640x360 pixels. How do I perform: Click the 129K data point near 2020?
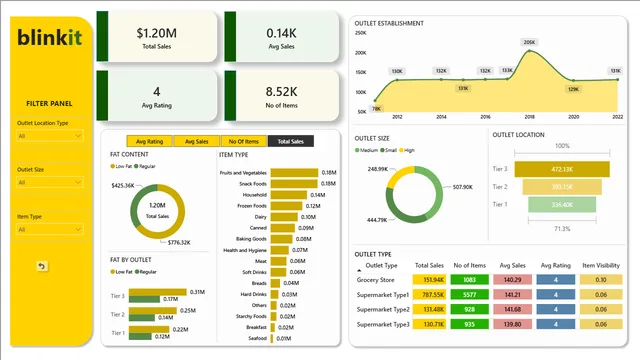tap(573, 80)
